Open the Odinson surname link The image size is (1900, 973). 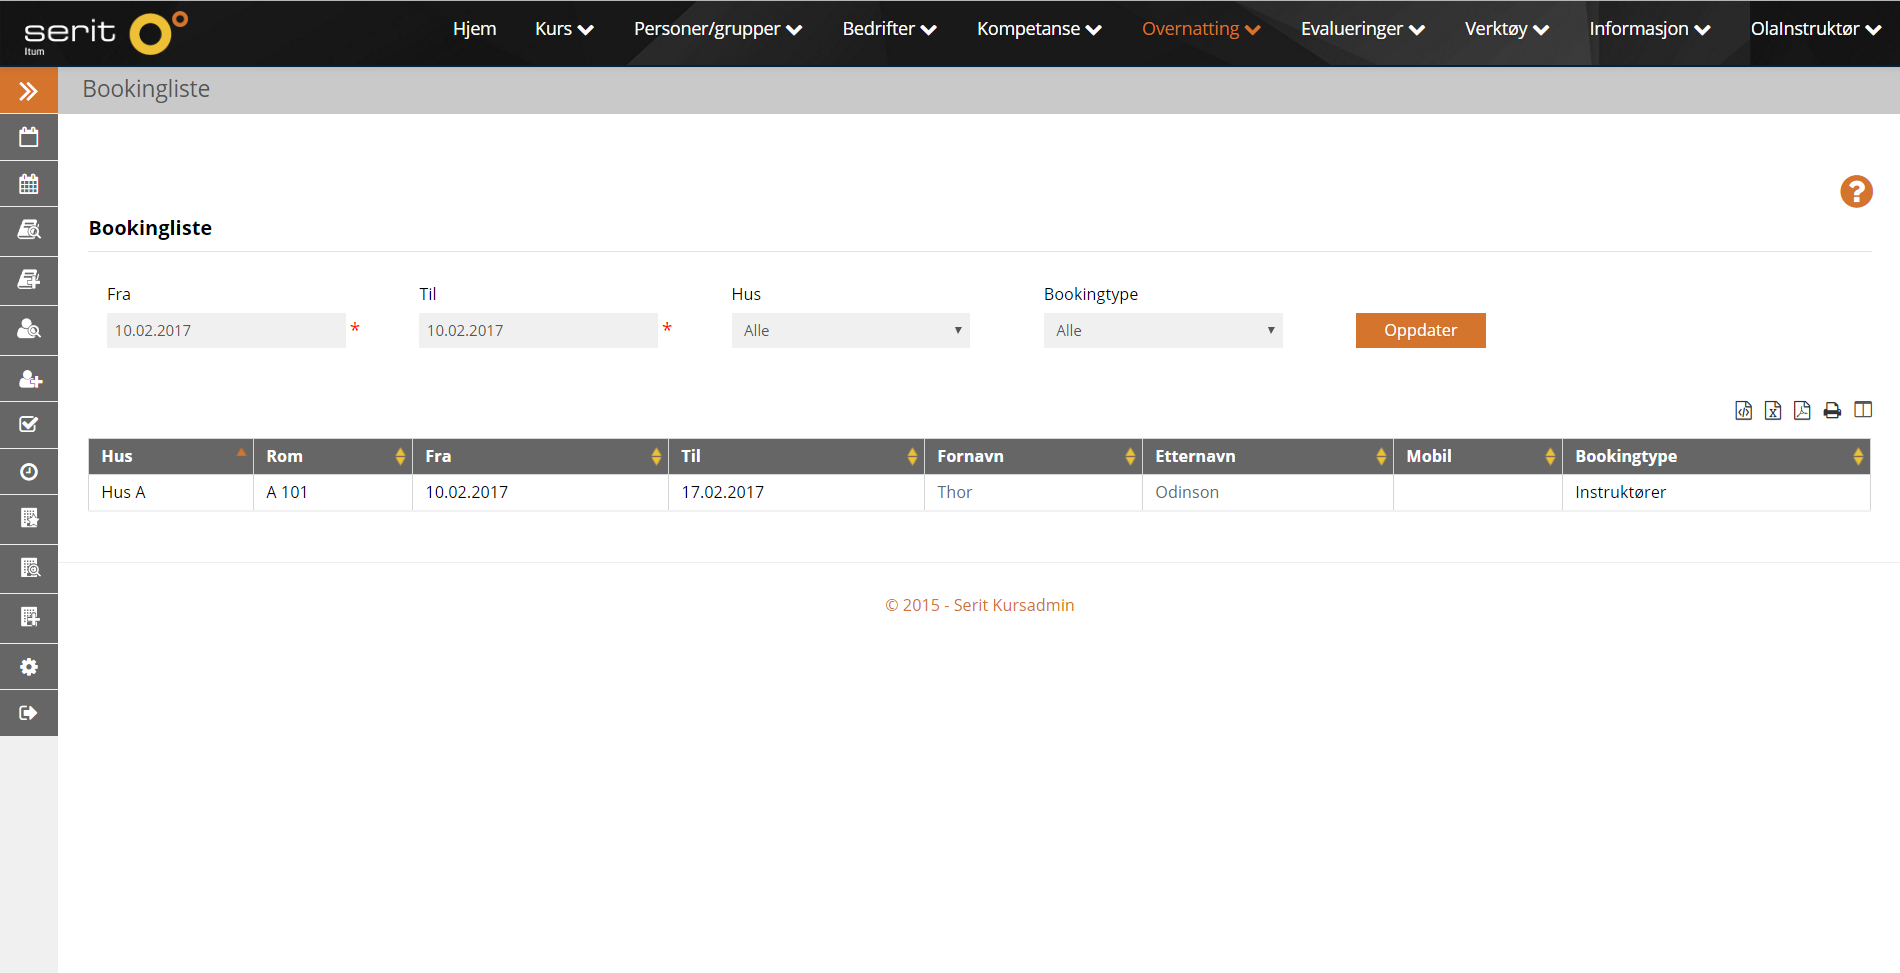(1187, 492)
